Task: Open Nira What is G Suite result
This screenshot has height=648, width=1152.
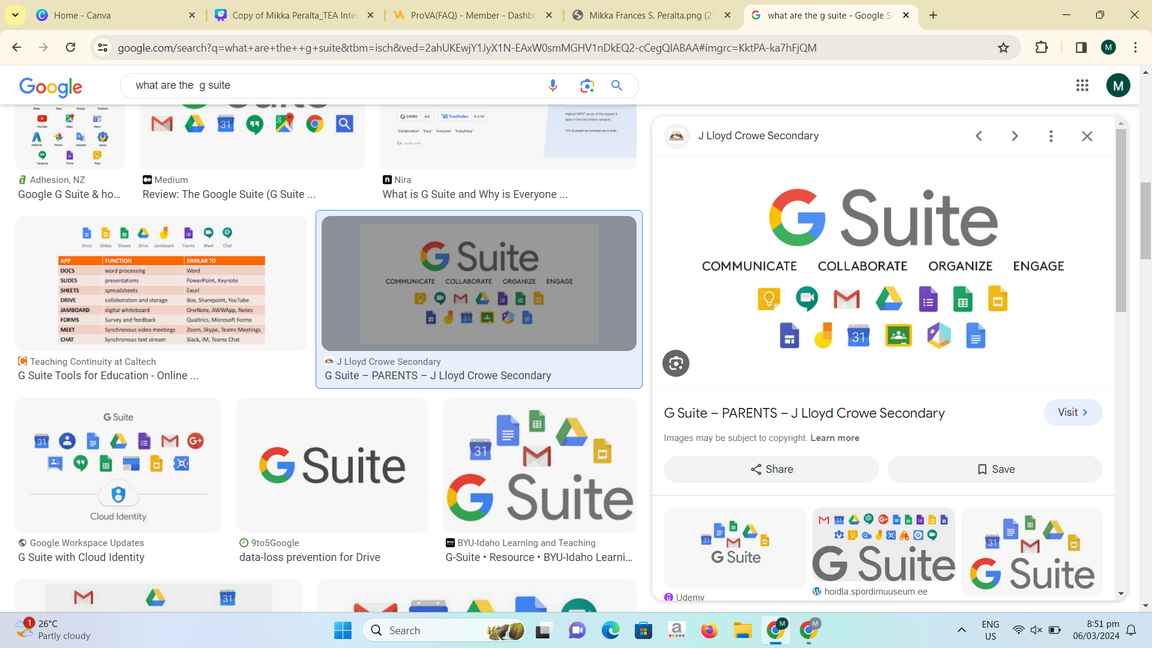Action: point(475,195)
